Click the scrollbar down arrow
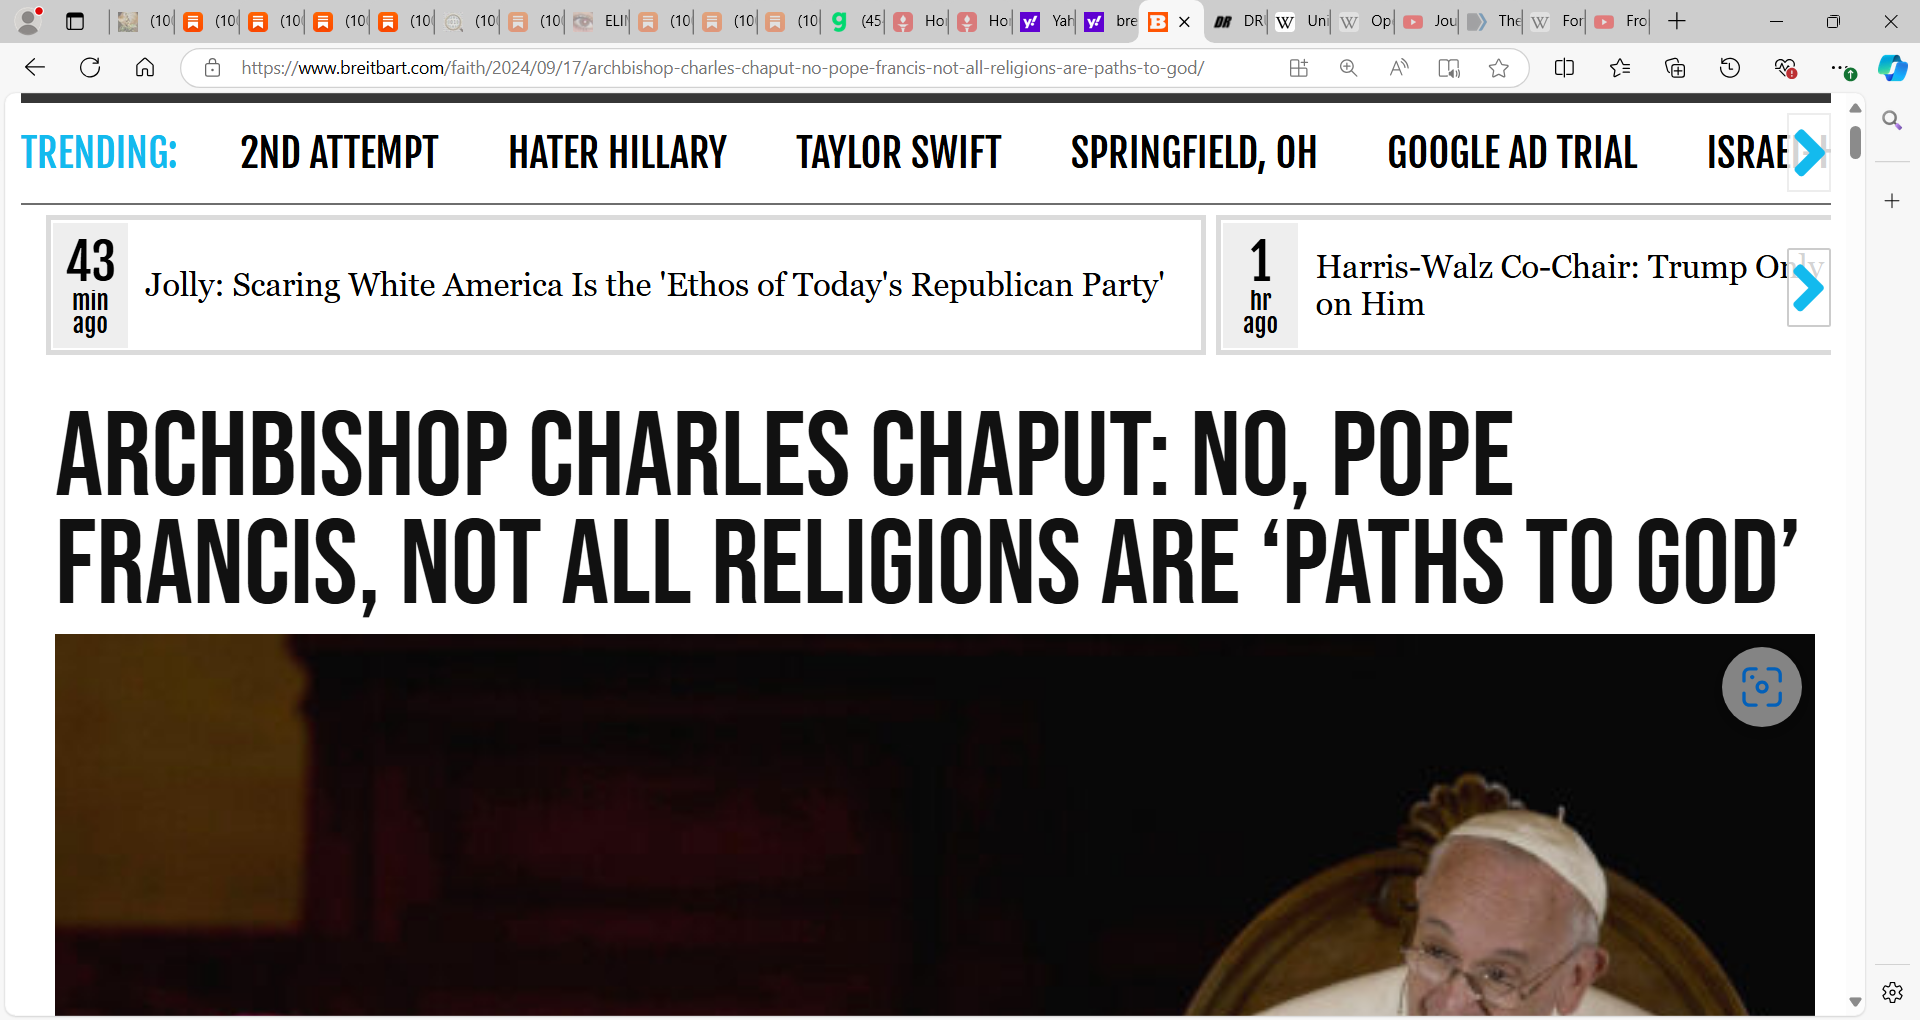Viewport: 1920px width, 1020px height. coord(1855,1001)
